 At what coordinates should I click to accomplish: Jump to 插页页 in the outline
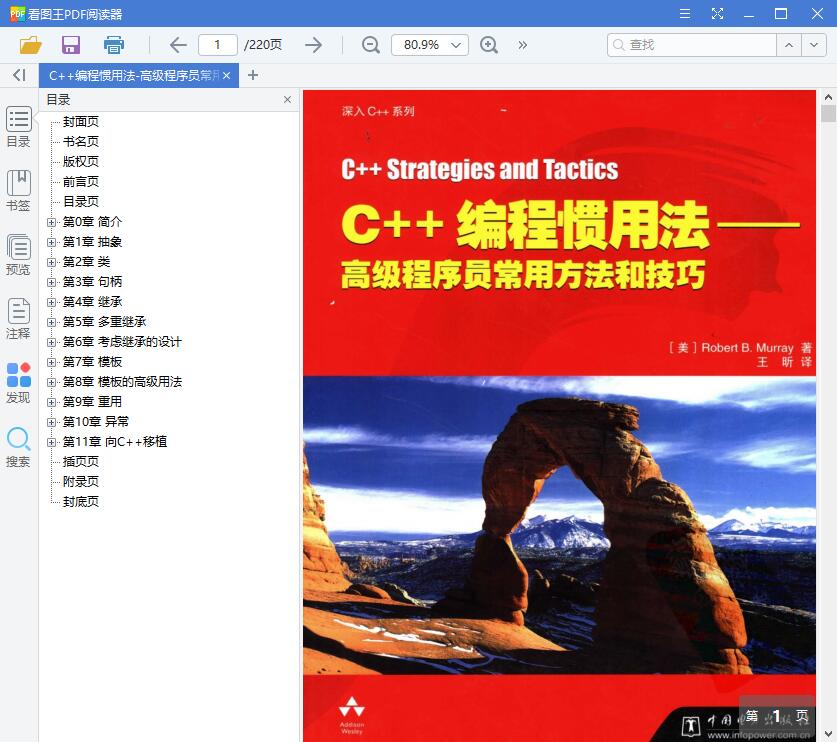81,461
